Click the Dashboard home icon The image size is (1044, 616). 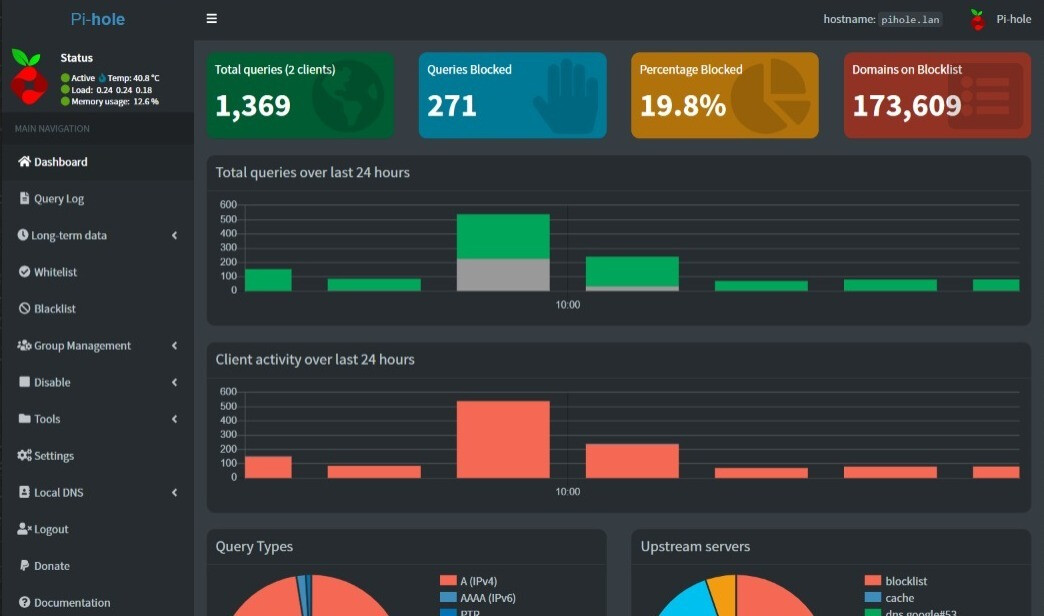click(24, 161)
